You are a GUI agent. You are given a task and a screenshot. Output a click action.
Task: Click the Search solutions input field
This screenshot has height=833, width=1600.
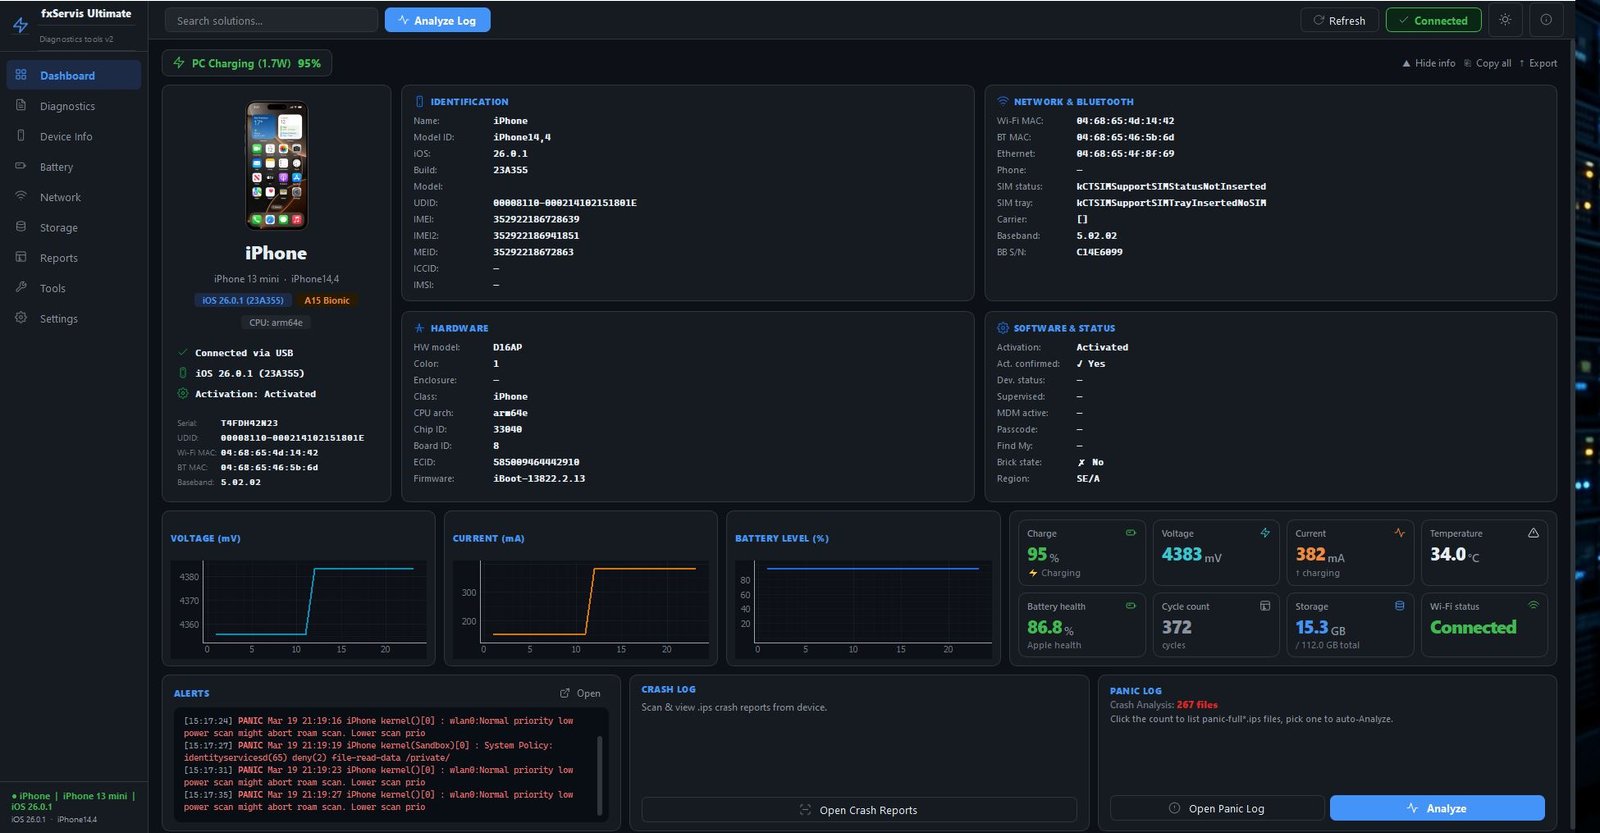coord(271,20)
